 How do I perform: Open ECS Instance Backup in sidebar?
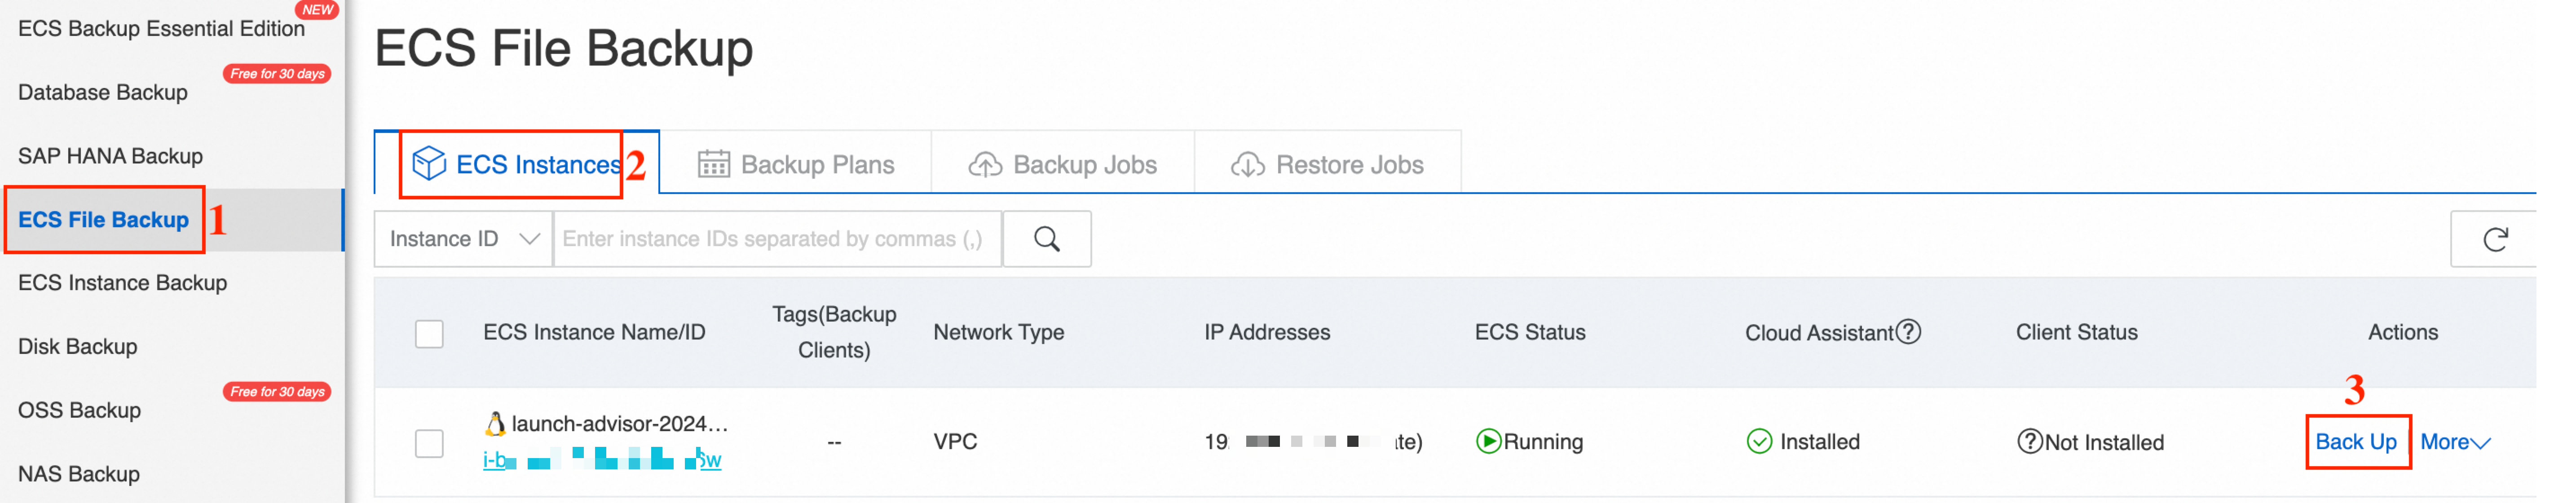point(122,283)
